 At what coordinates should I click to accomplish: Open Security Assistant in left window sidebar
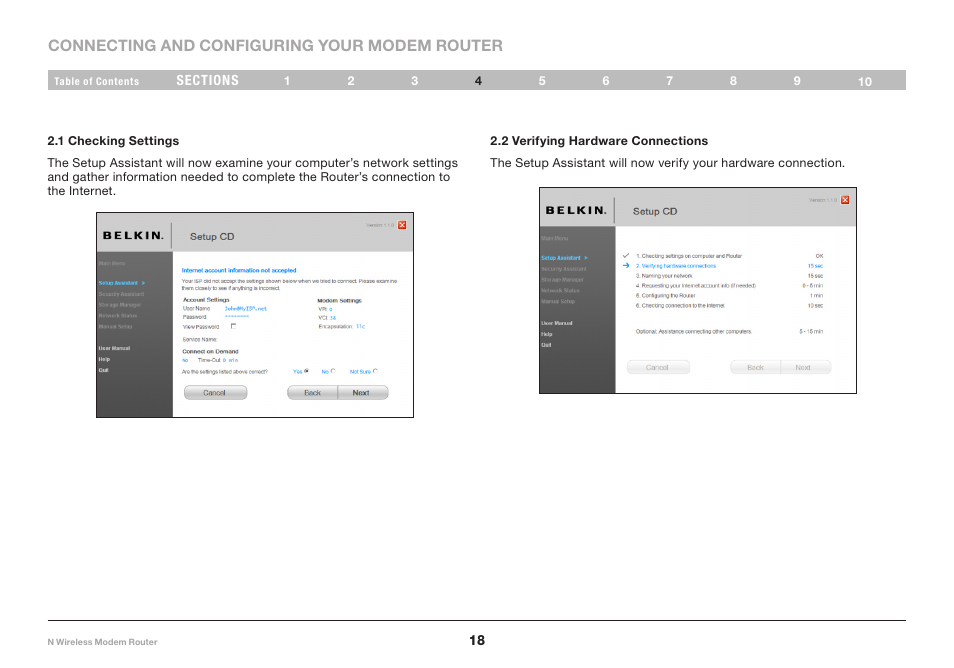[x=121, y=294]
